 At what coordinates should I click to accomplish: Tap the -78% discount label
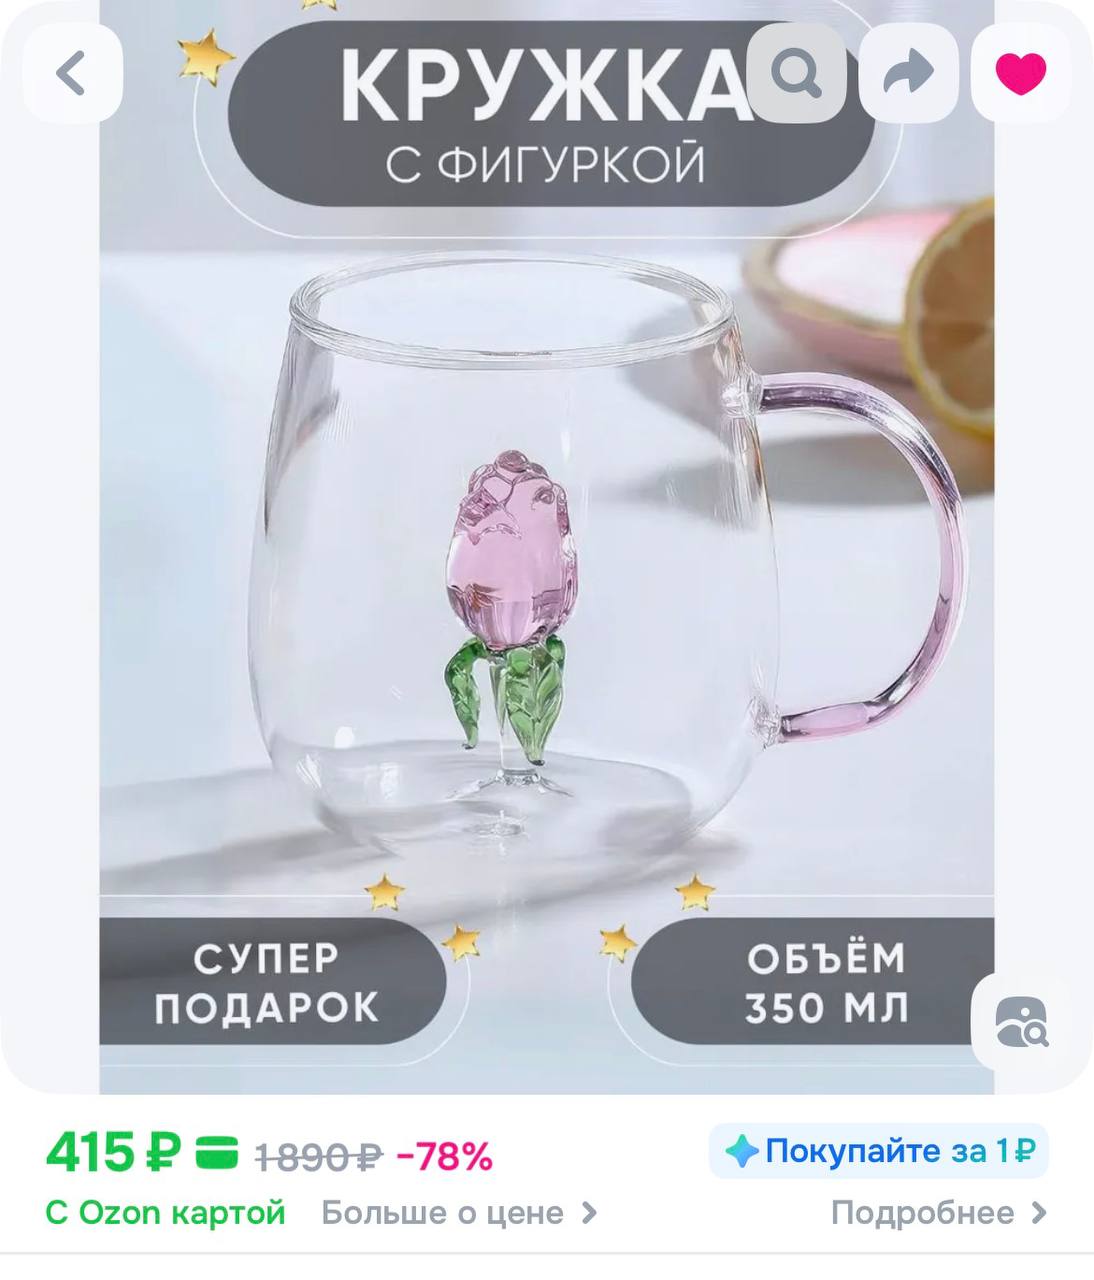445,1157
